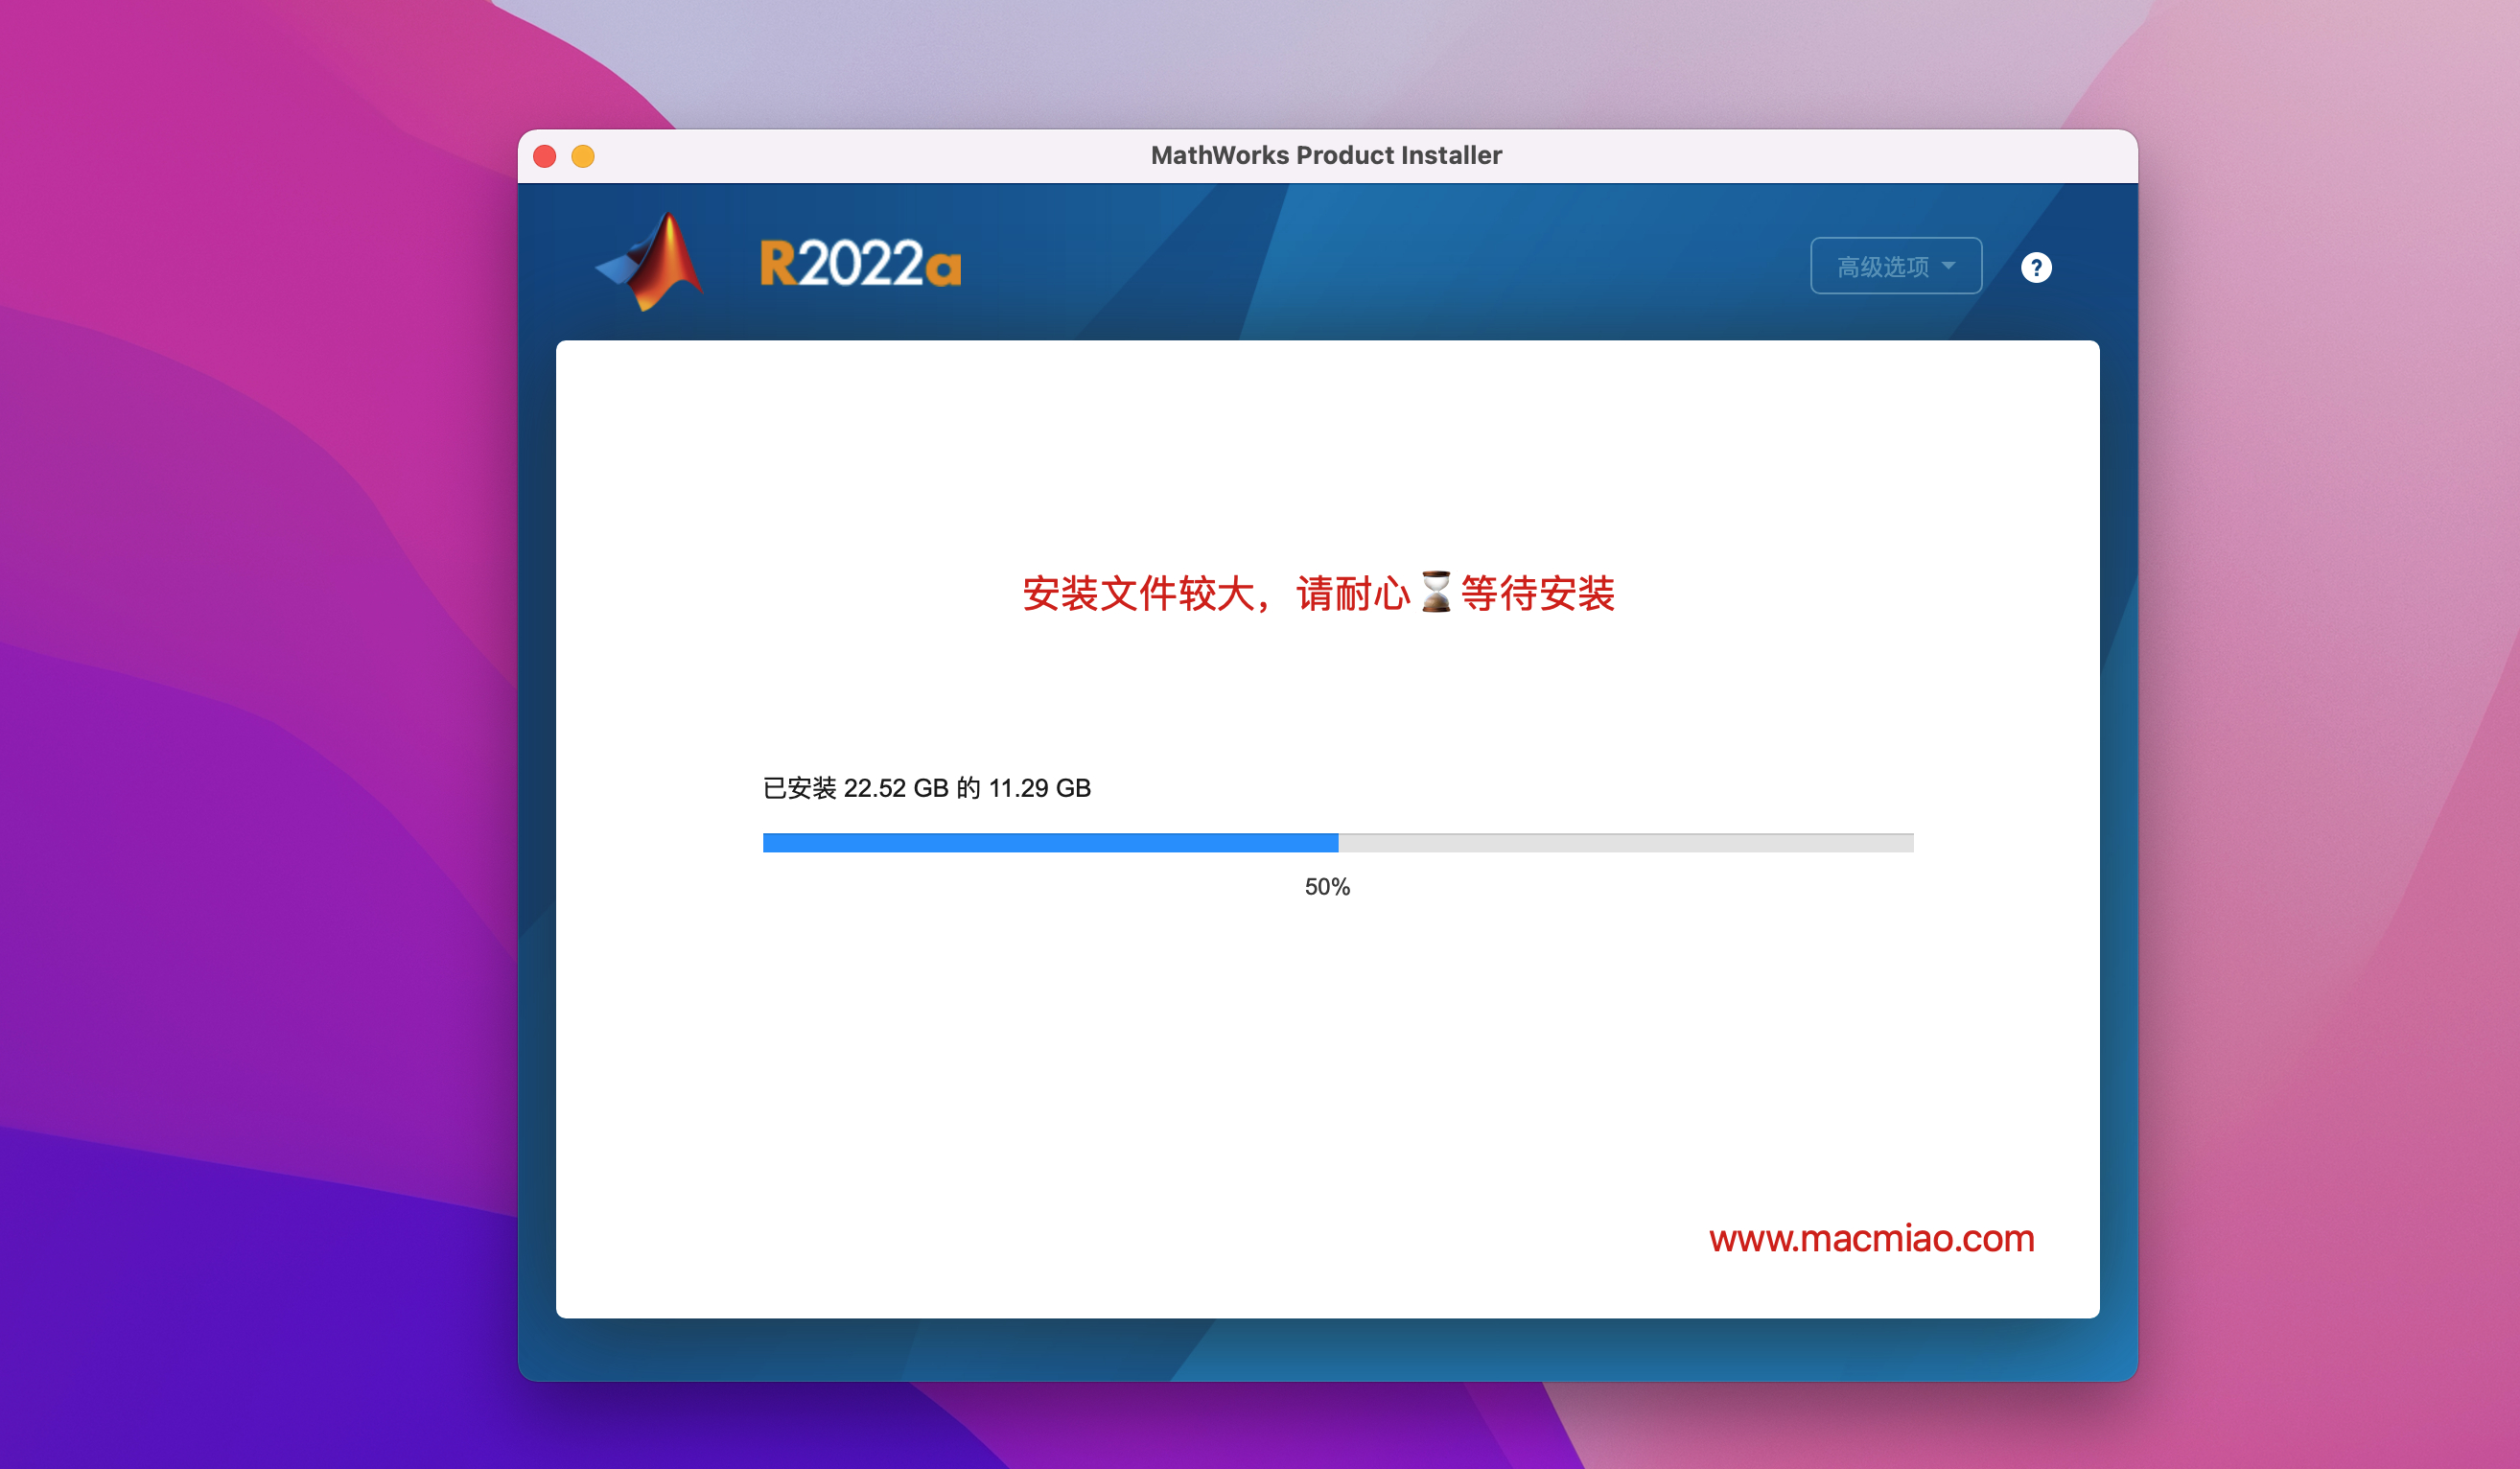Click the 50% progress label
The height and width of the screenshot is (1469, 2520).
pyautogui.click(x=1326, y=887)
